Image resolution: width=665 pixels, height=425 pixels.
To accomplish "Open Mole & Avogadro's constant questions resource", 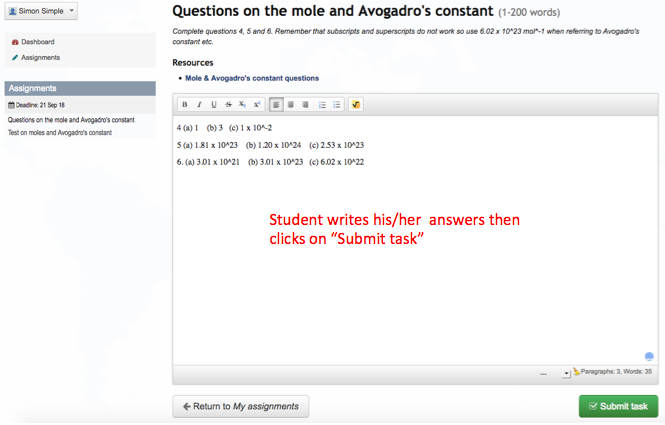I will click(251, 78).
